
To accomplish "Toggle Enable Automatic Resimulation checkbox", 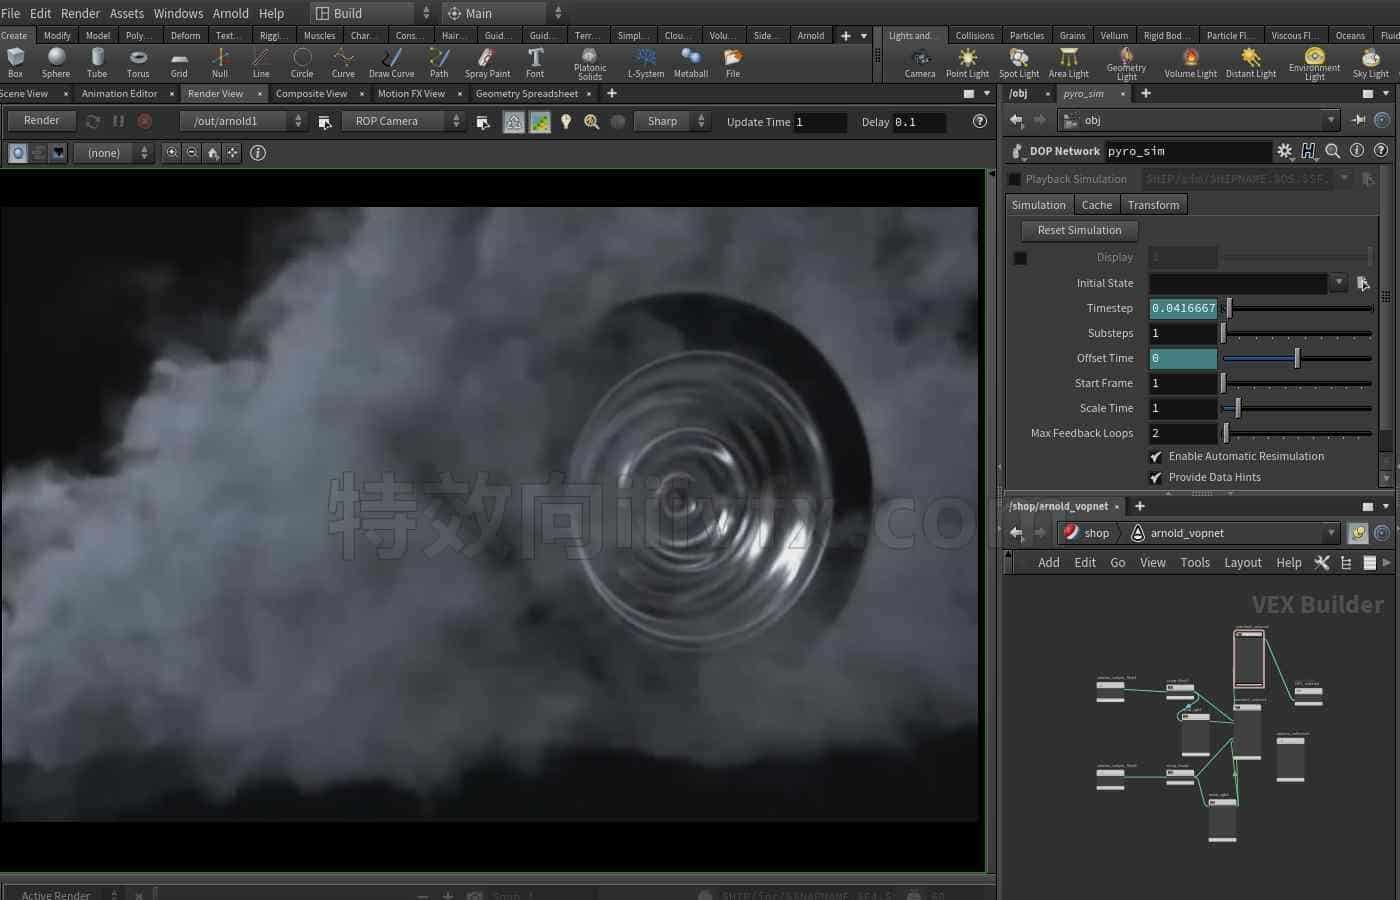I will point(1156,456).
